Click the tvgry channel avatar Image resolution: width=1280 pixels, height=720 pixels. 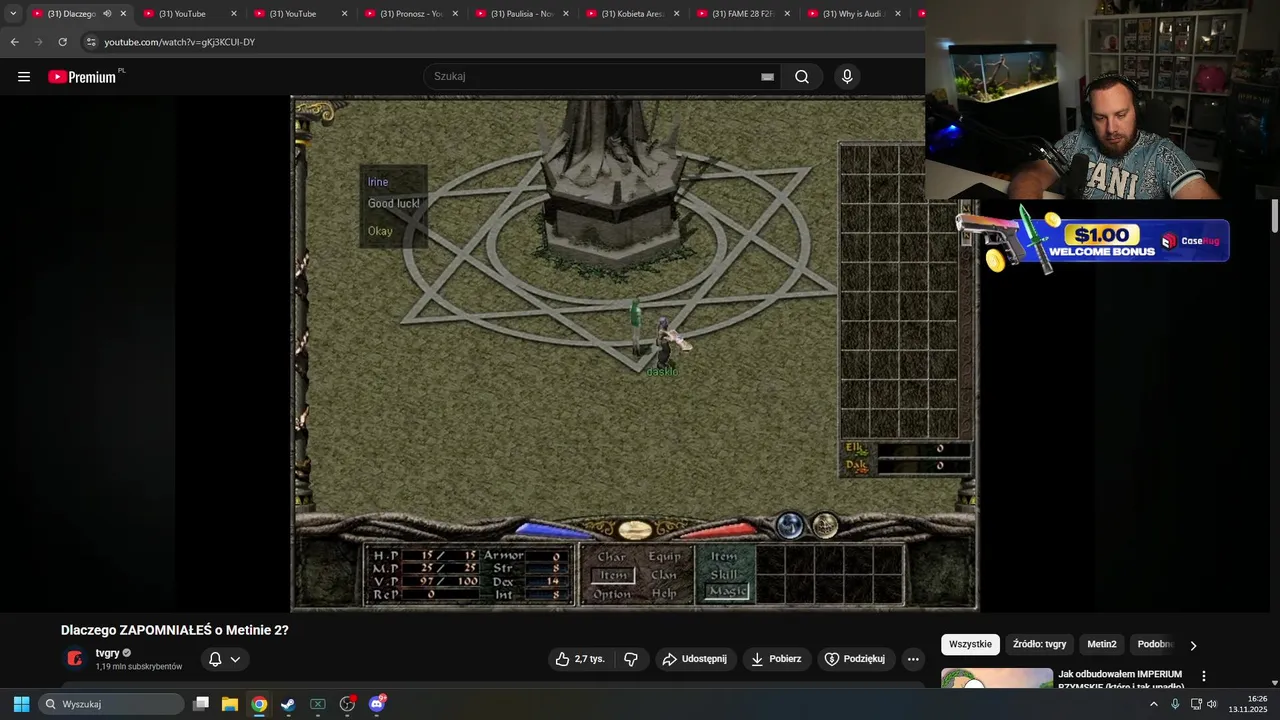tap(75, 658)
